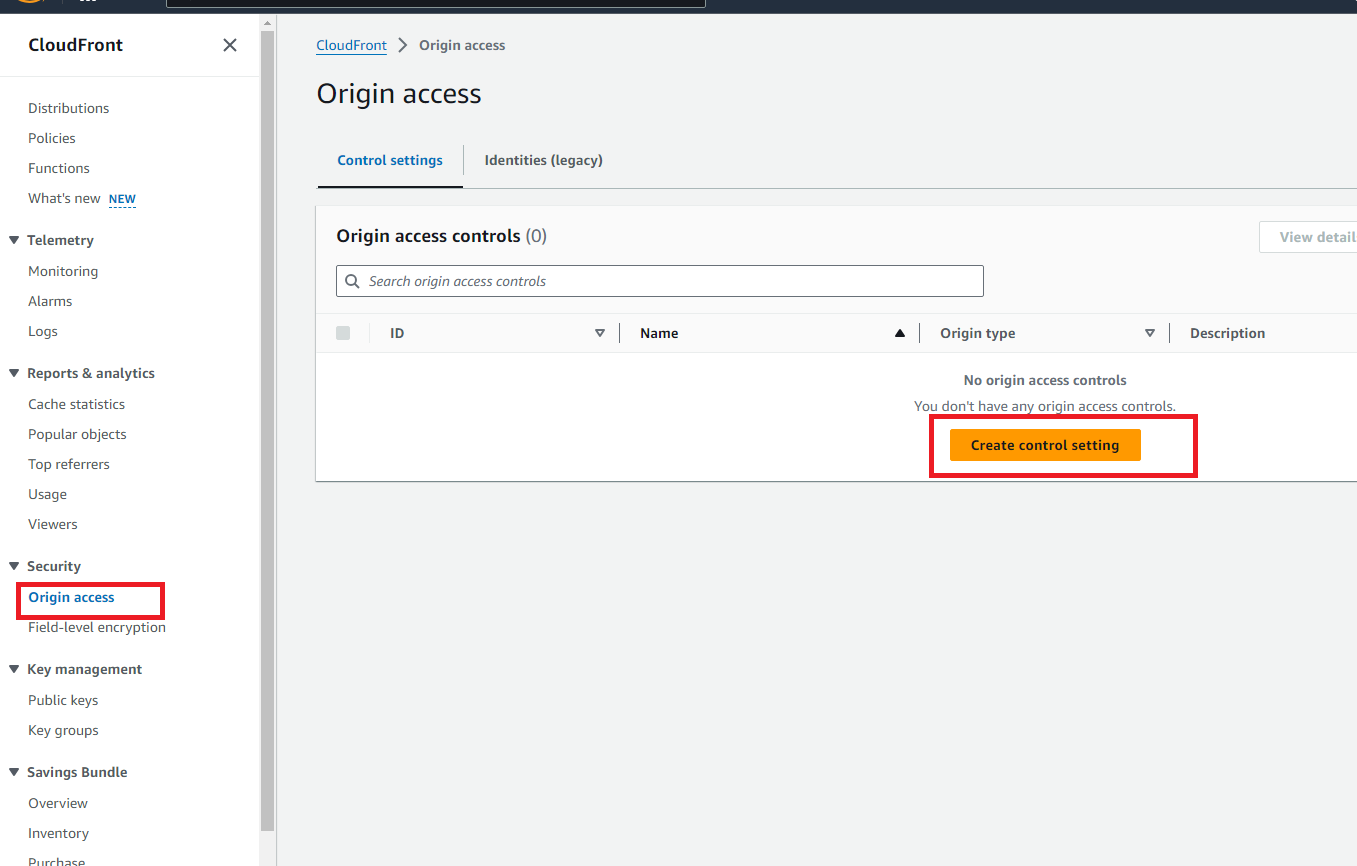The height and width of the screenshot is (866, 1357).
Task: Open Distributions in the sidebar
Action: point(69,108)
